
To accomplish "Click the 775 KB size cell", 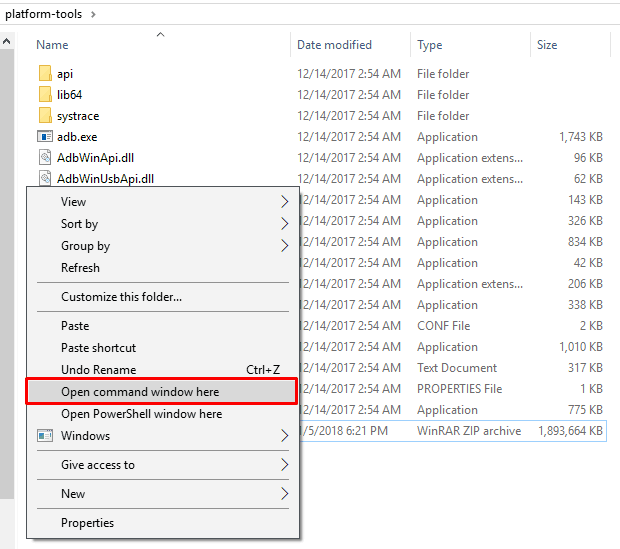I will (585, 409).
